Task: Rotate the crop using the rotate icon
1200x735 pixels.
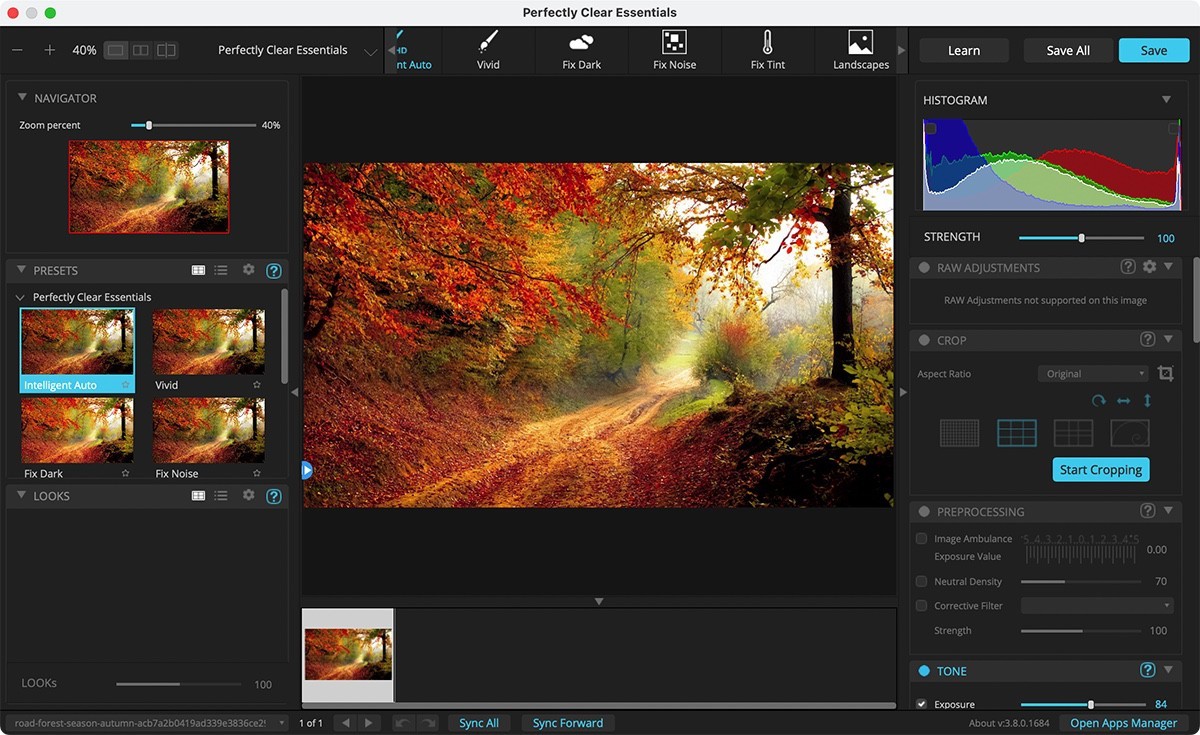Action: tap(1098, 400)
